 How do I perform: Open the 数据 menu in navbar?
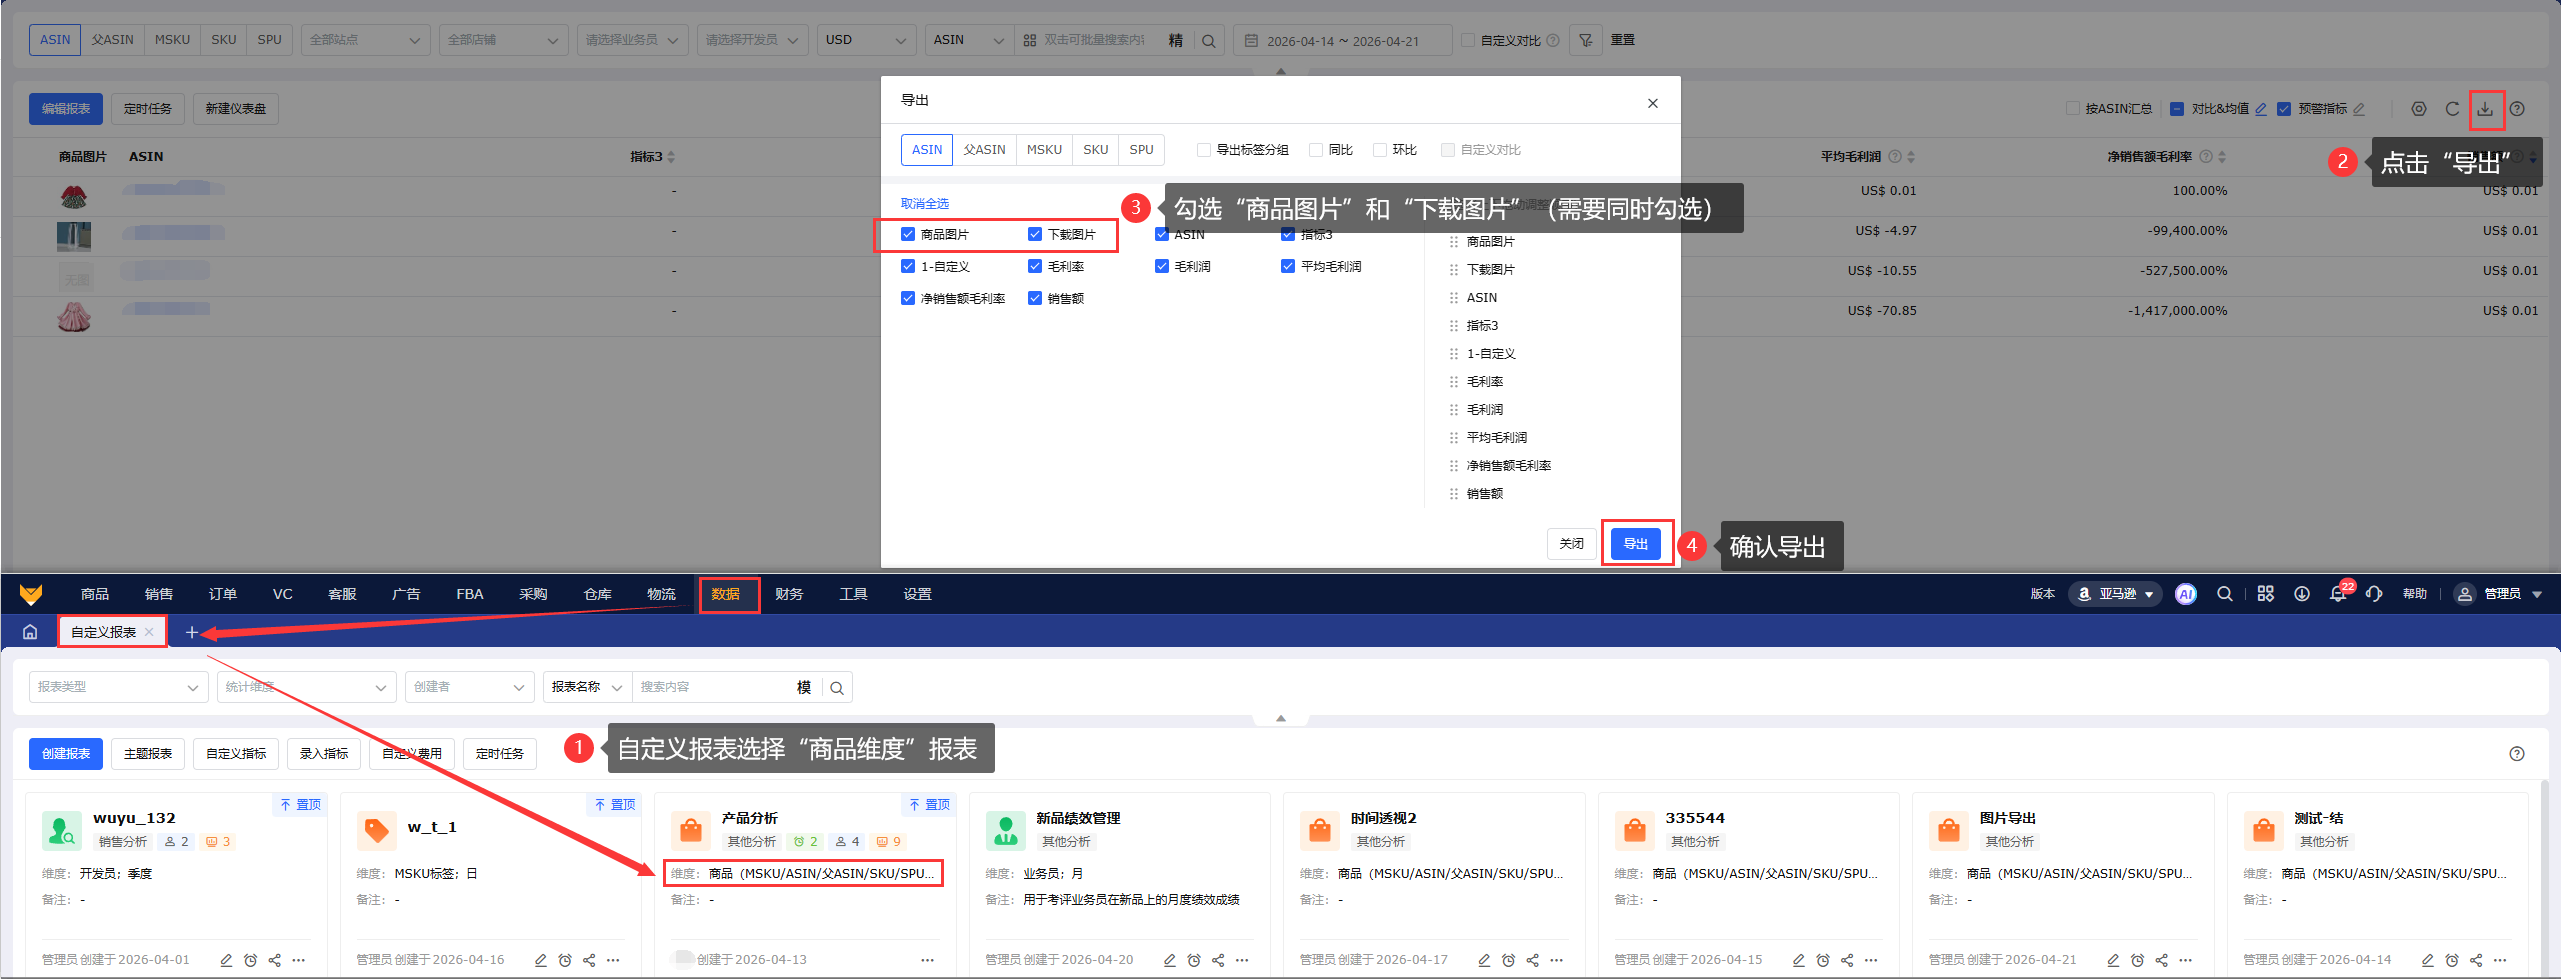(726, 594)
